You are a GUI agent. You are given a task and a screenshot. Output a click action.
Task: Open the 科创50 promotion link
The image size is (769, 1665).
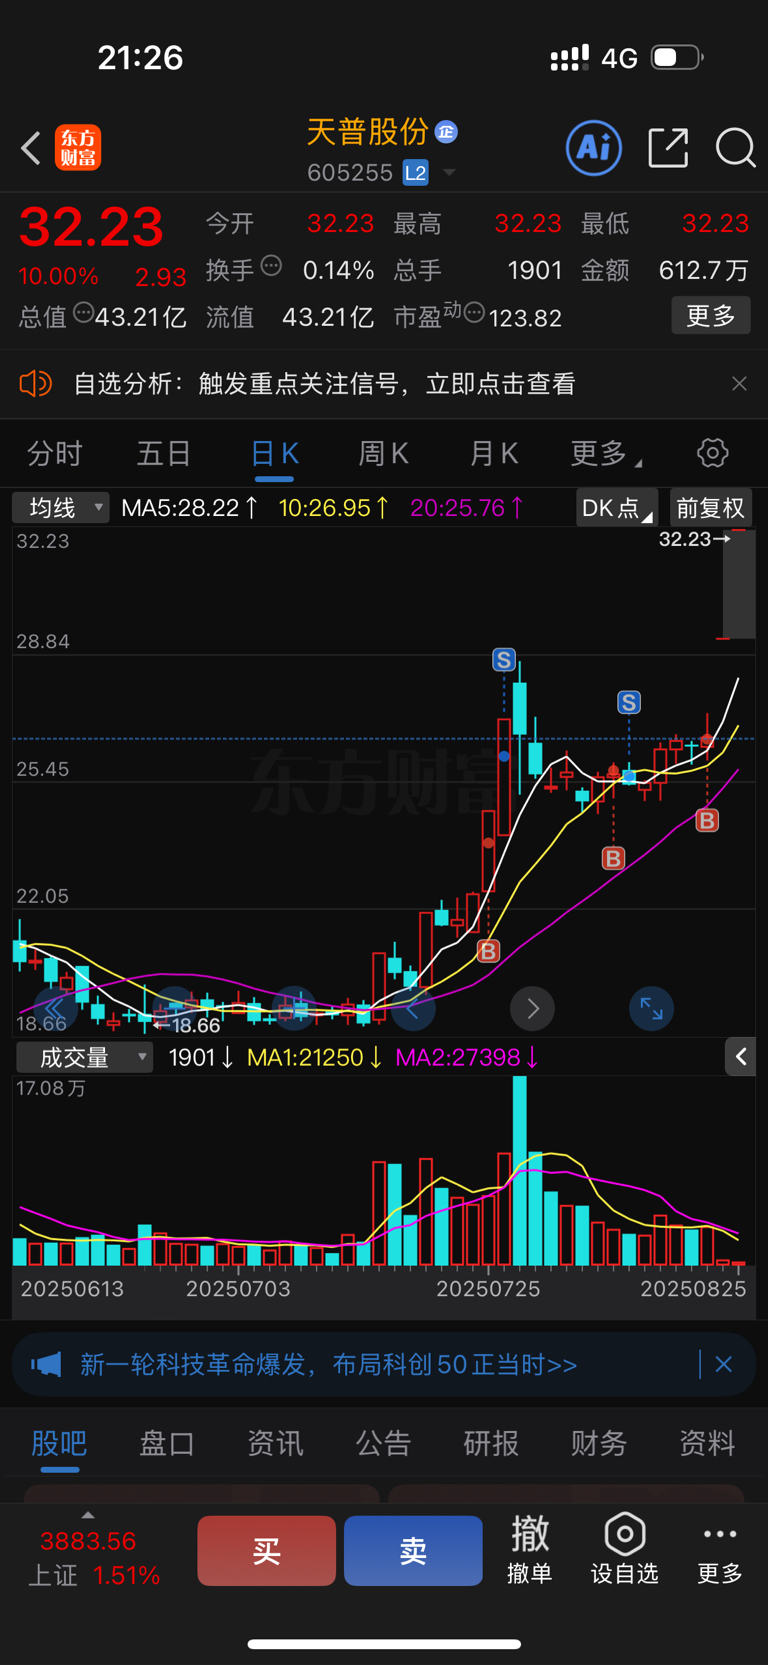click(329, 1364)
